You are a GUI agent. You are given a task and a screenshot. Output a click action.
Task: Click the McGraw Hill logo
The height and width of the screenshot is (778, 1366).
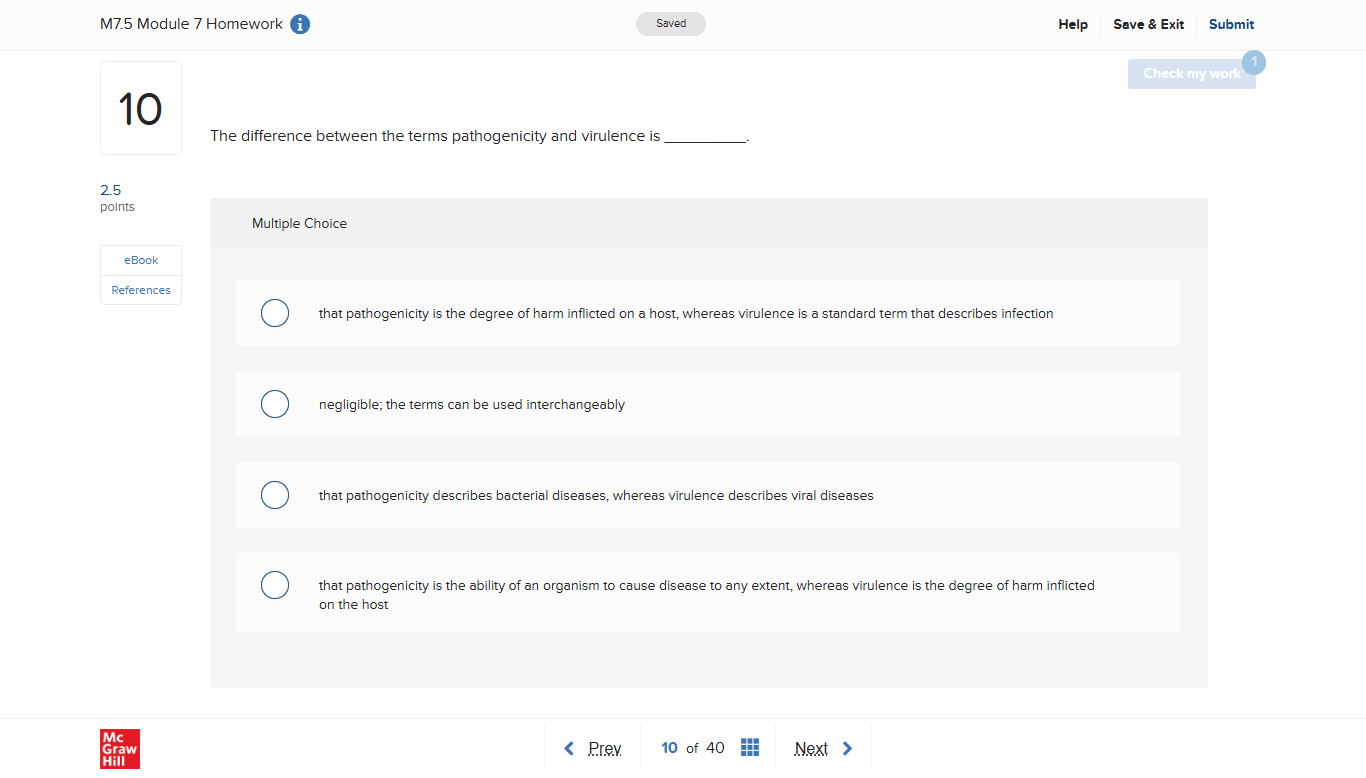click(120, 748)
